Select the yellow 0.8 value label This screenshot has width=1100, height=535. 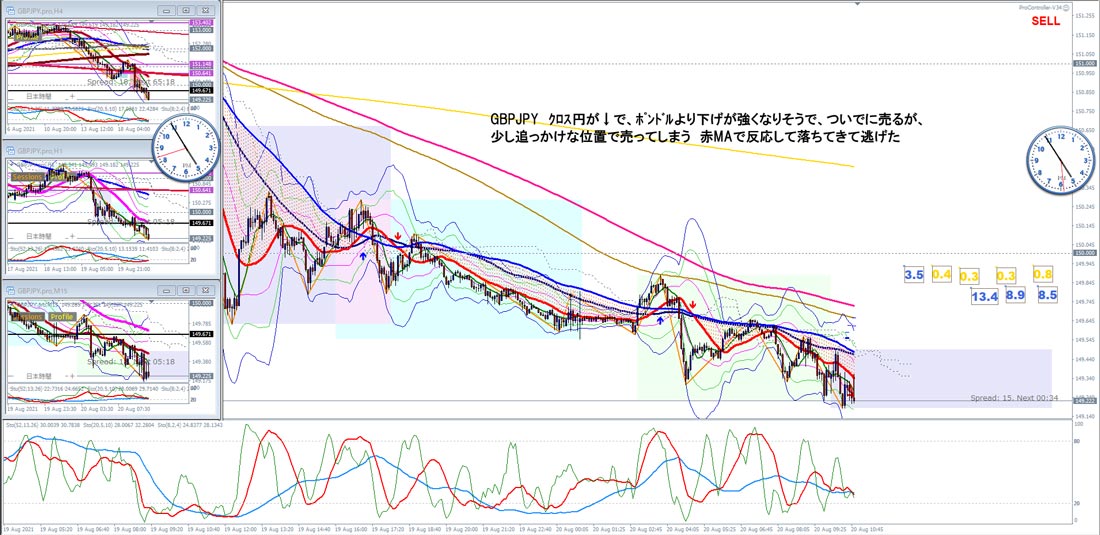[x=1043, y=274]
